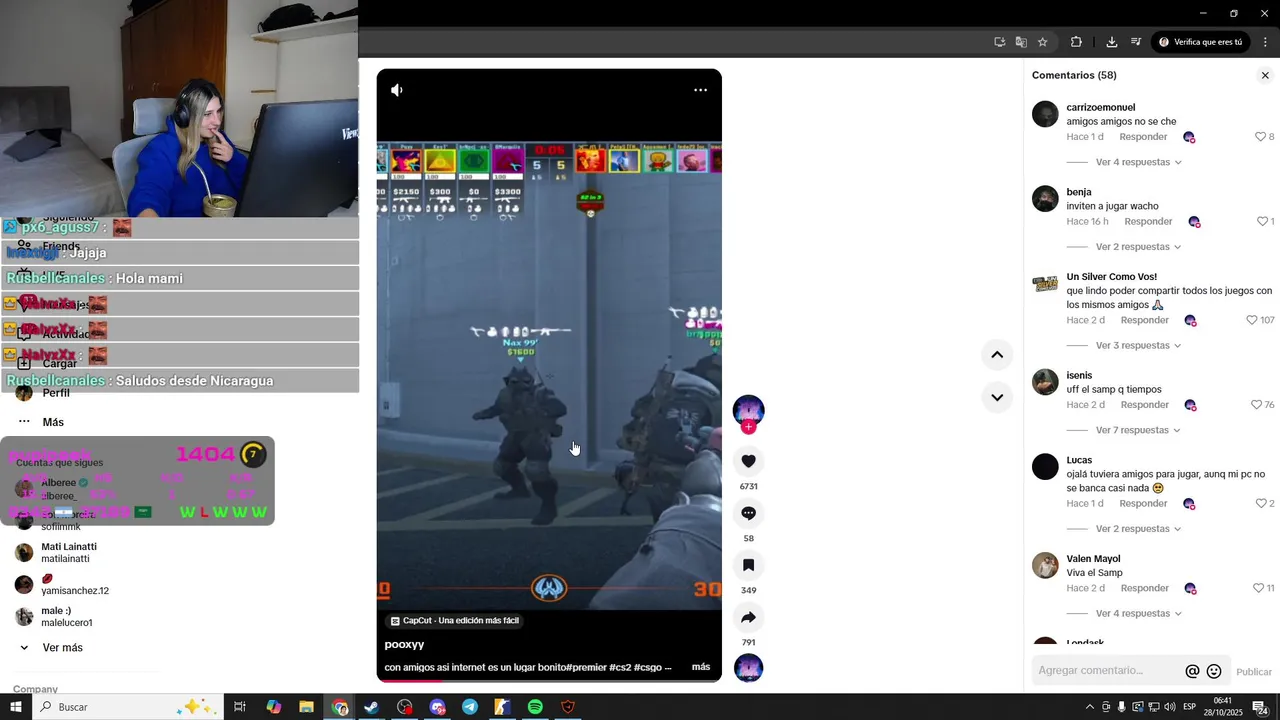Image resolution: width=1280 pixels, height=720 pixels.
Task: Reply to Lucas's comment
Action: point(1143,503)
